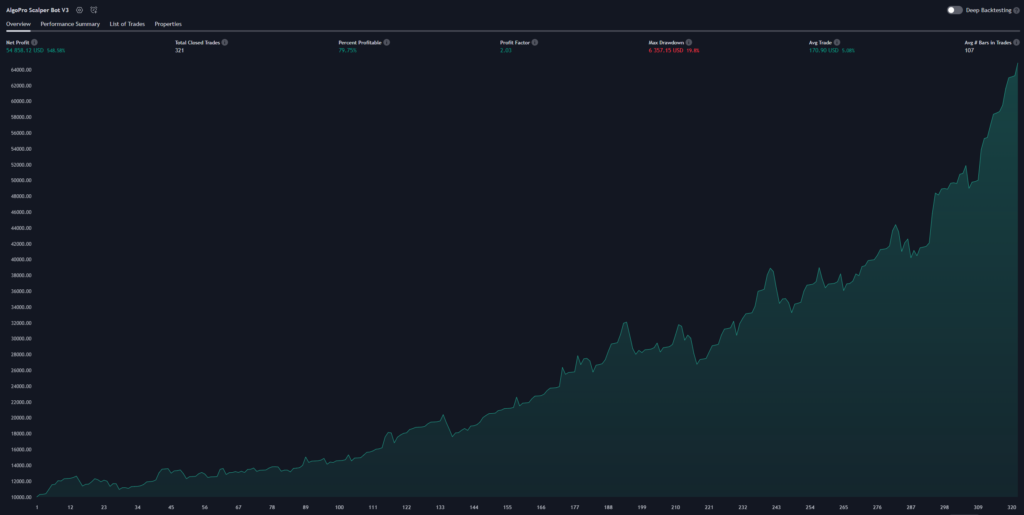1024x515 pixels.
Task: Click the 32000.00 label on the y-axis
Action: 20,322
